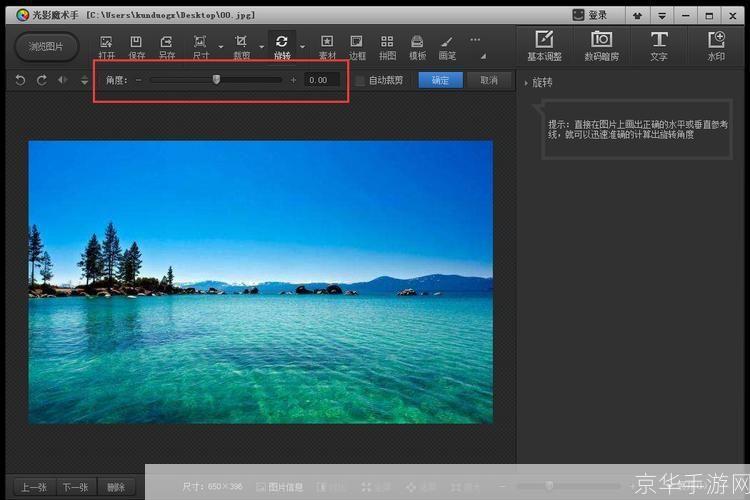Click the rotate right arrow icon

coord(42,80)
